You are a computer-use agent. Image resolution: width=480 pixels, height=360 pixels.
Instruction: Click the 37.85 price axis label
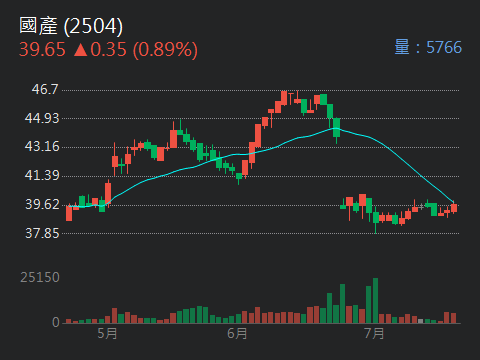tap(42, 233)
